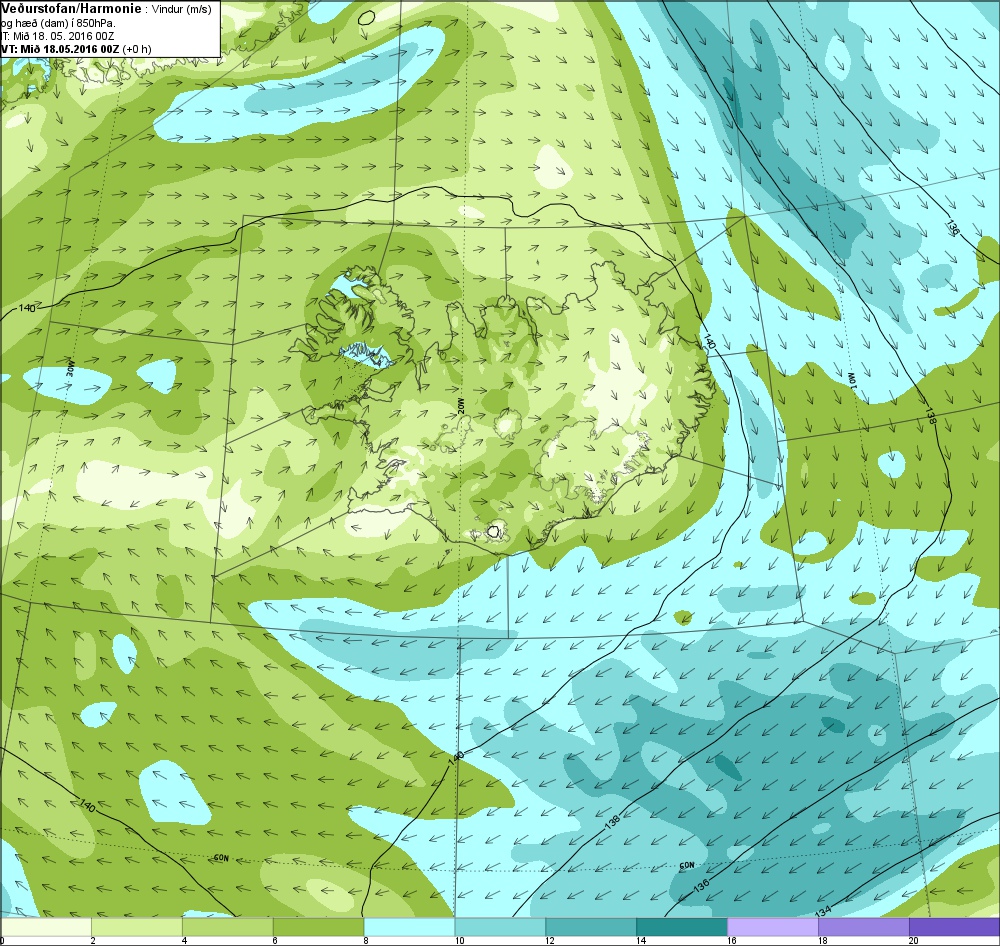Image resolution: width=1000 pixels, height=946 pixels.
Task: Click the legend tick label 6
Action: tap(274, 940)
